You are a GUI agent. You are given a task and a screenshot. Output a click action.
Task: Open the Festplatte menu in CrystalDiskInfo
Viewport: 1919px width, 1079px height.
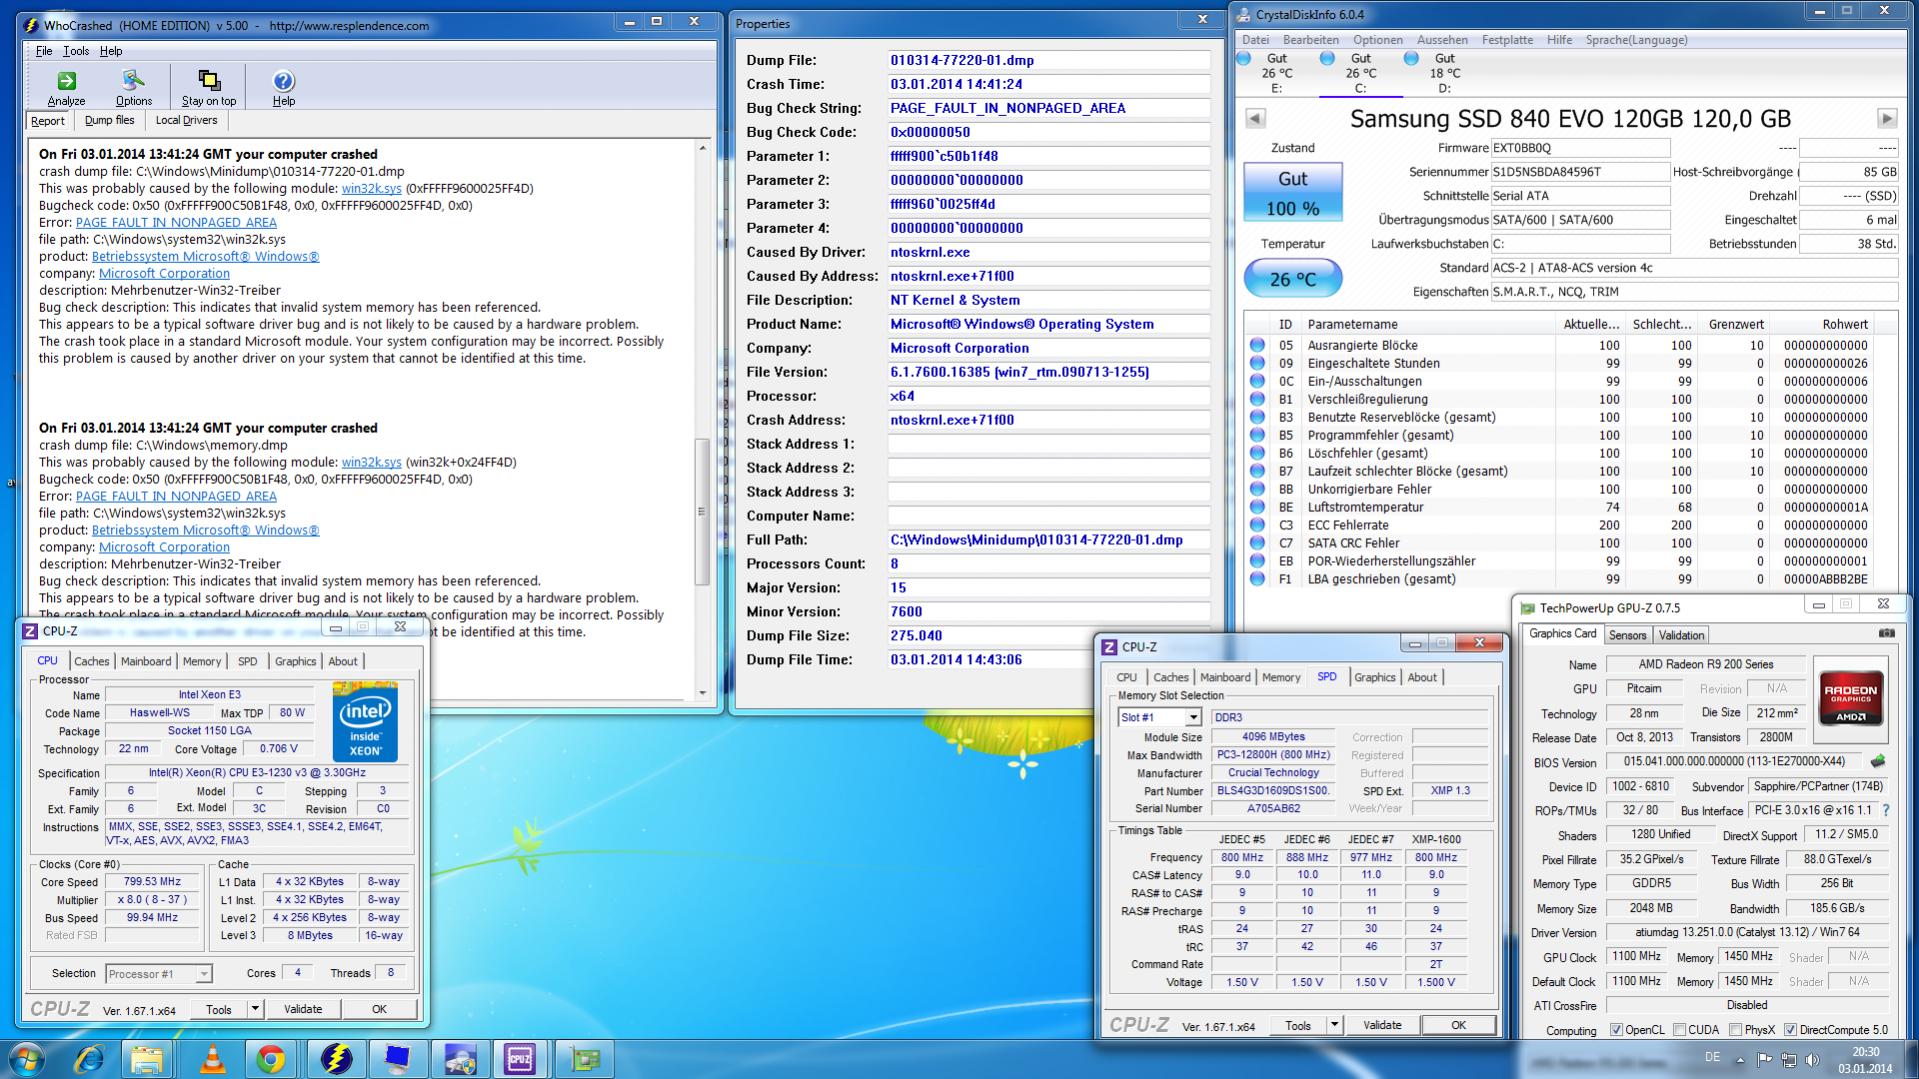coord(1507,40)
